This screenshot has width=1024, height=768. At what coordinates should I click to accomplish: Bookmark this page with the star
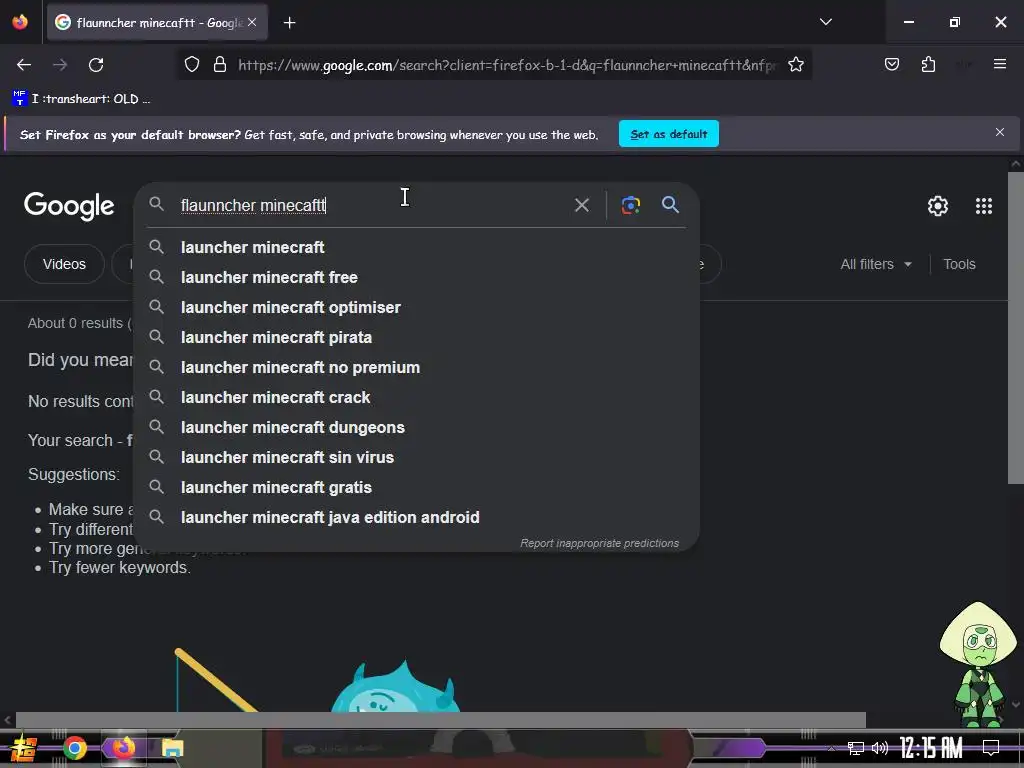pos(795,65)
